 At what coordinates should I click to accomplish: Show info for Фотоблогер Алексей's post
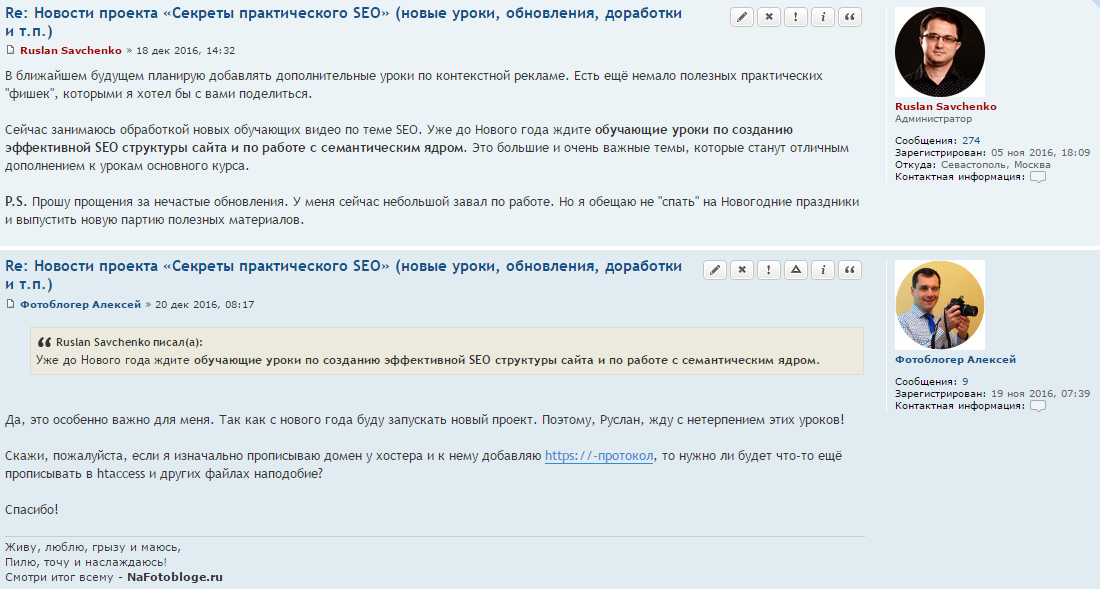tap(823, 270)
